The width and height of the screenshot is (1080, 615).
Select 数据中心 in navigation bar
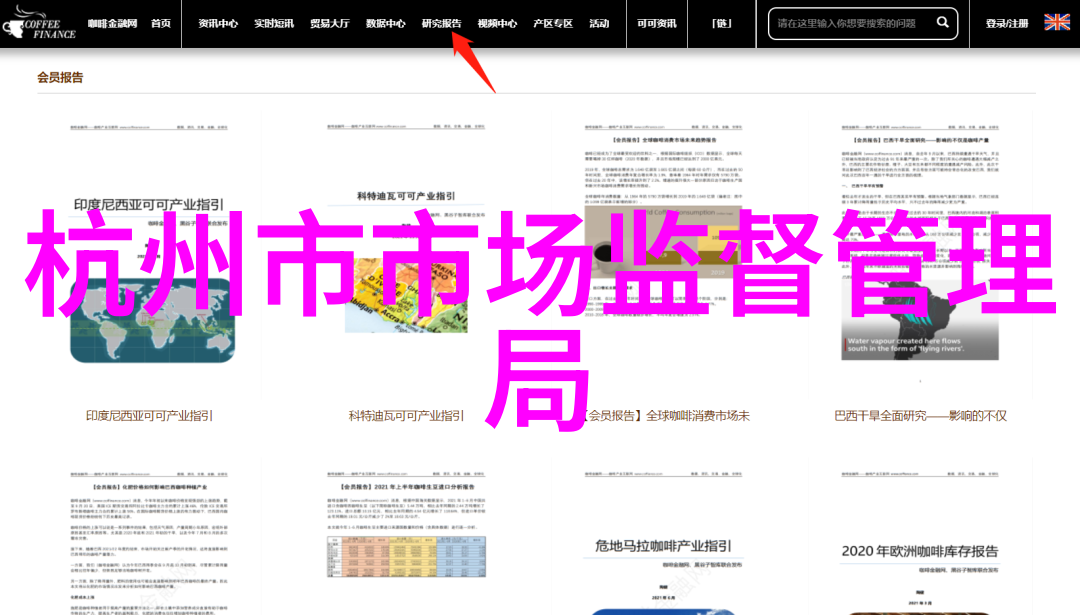point(385,24)
